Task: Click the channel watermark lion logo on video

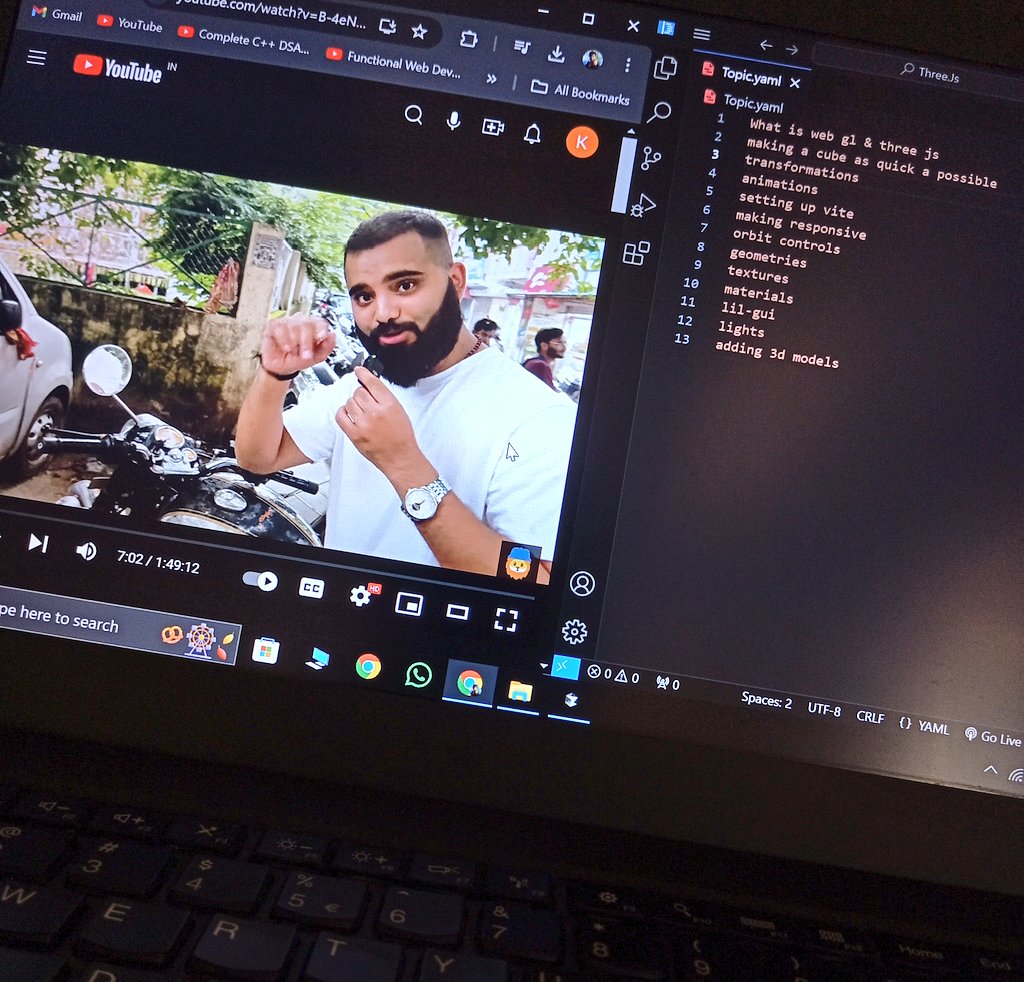Action: pos(519,563)
